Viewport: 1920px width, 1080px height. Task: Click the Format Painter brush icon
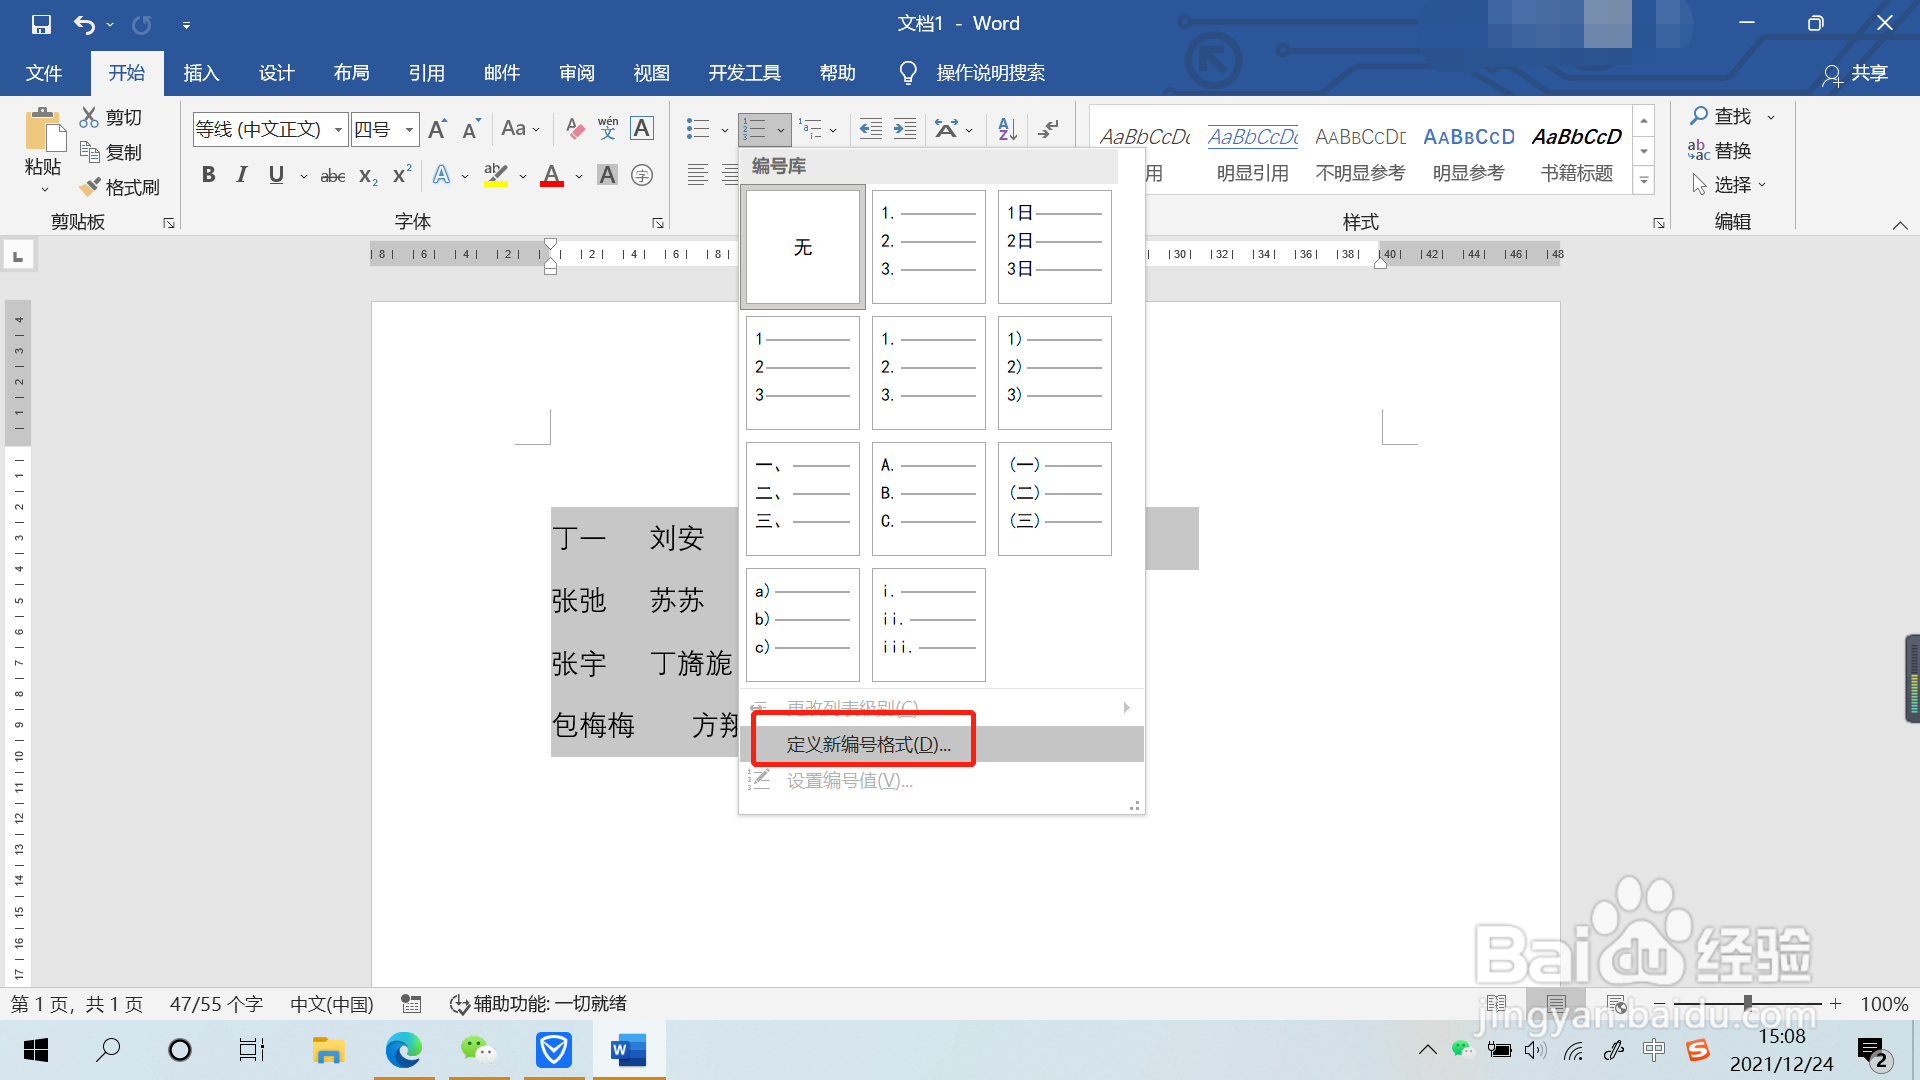point(91,187)
